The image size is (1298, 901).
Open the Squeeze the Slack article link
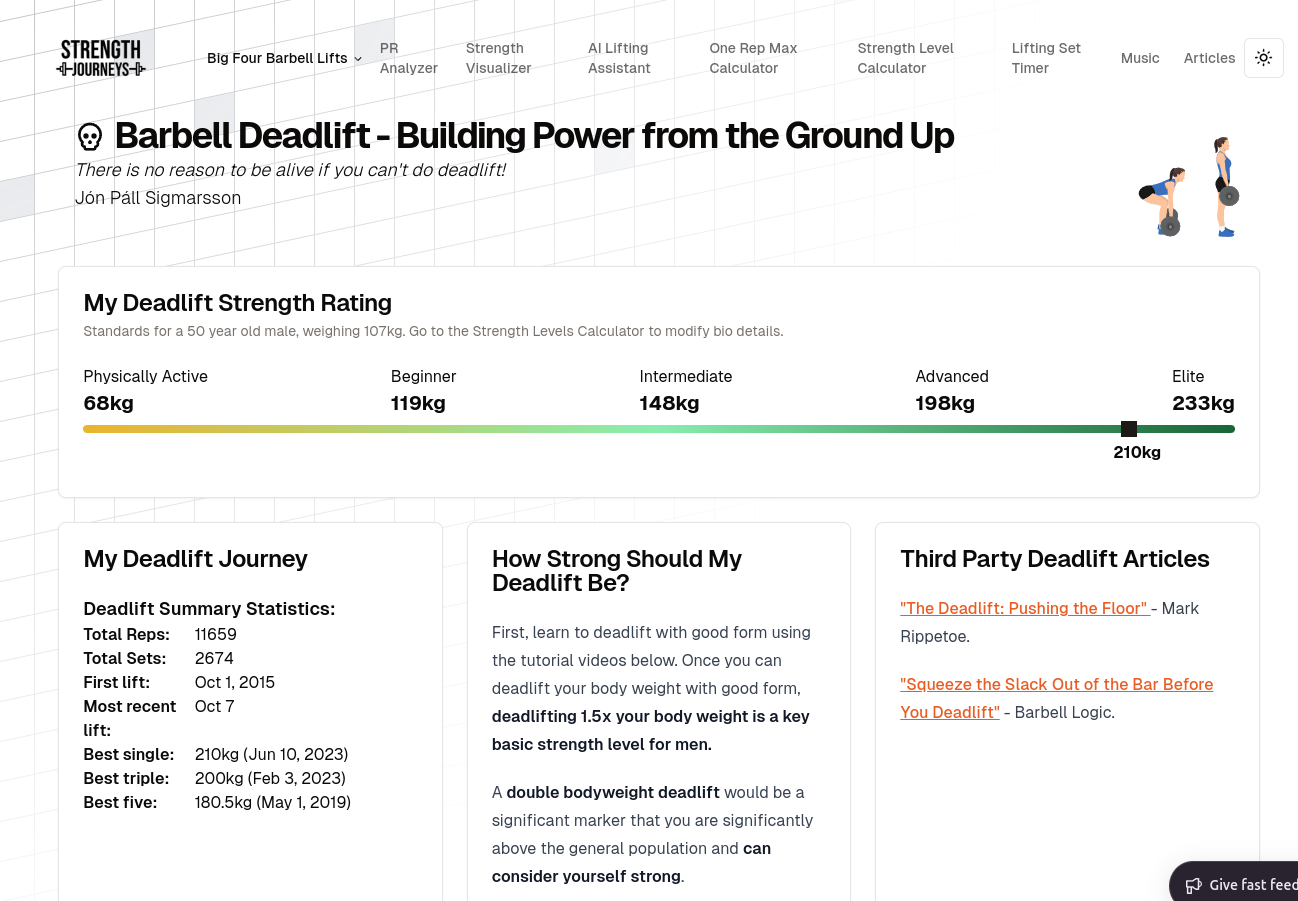(1056, 684)
